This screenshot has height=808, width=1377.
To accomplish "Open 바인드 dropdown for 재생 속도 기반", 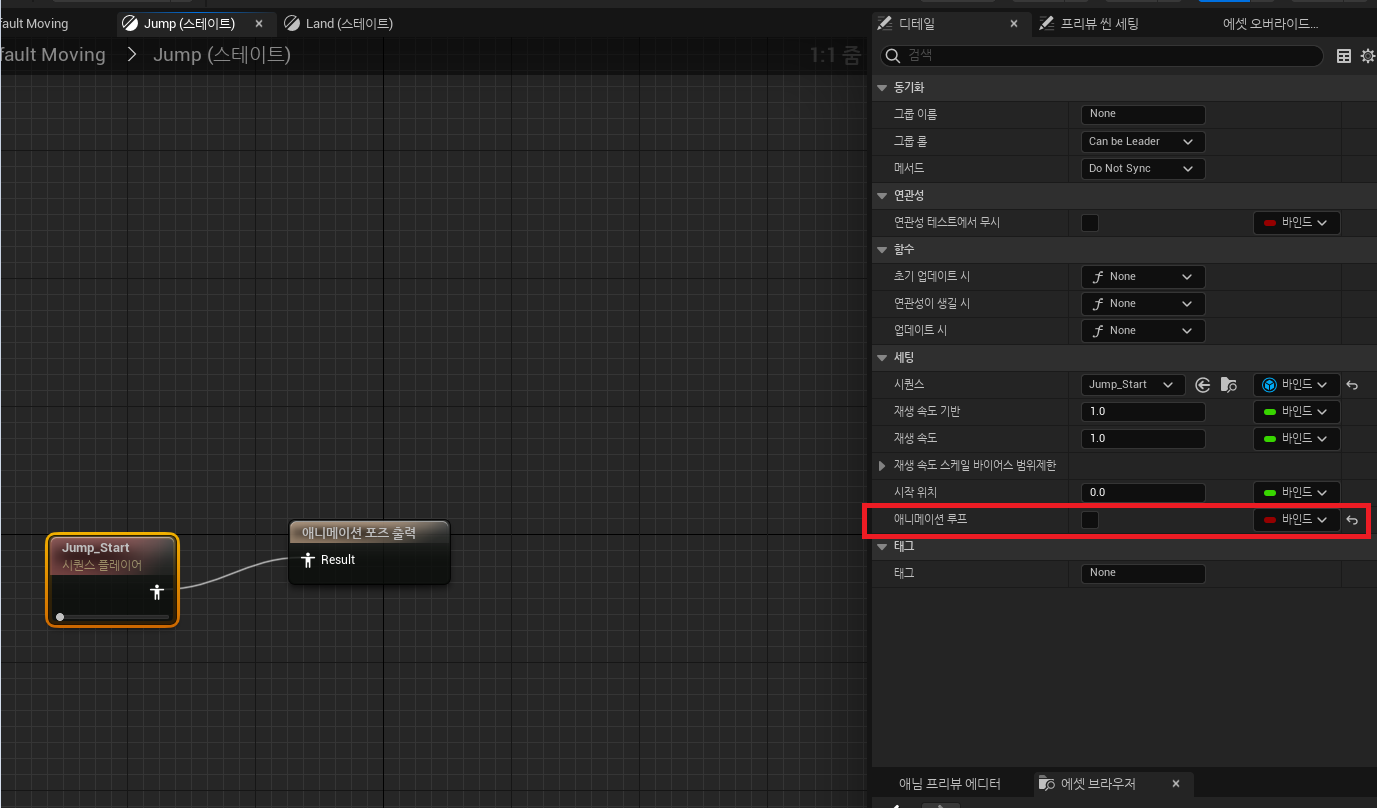I will [x=1296, y=412].
